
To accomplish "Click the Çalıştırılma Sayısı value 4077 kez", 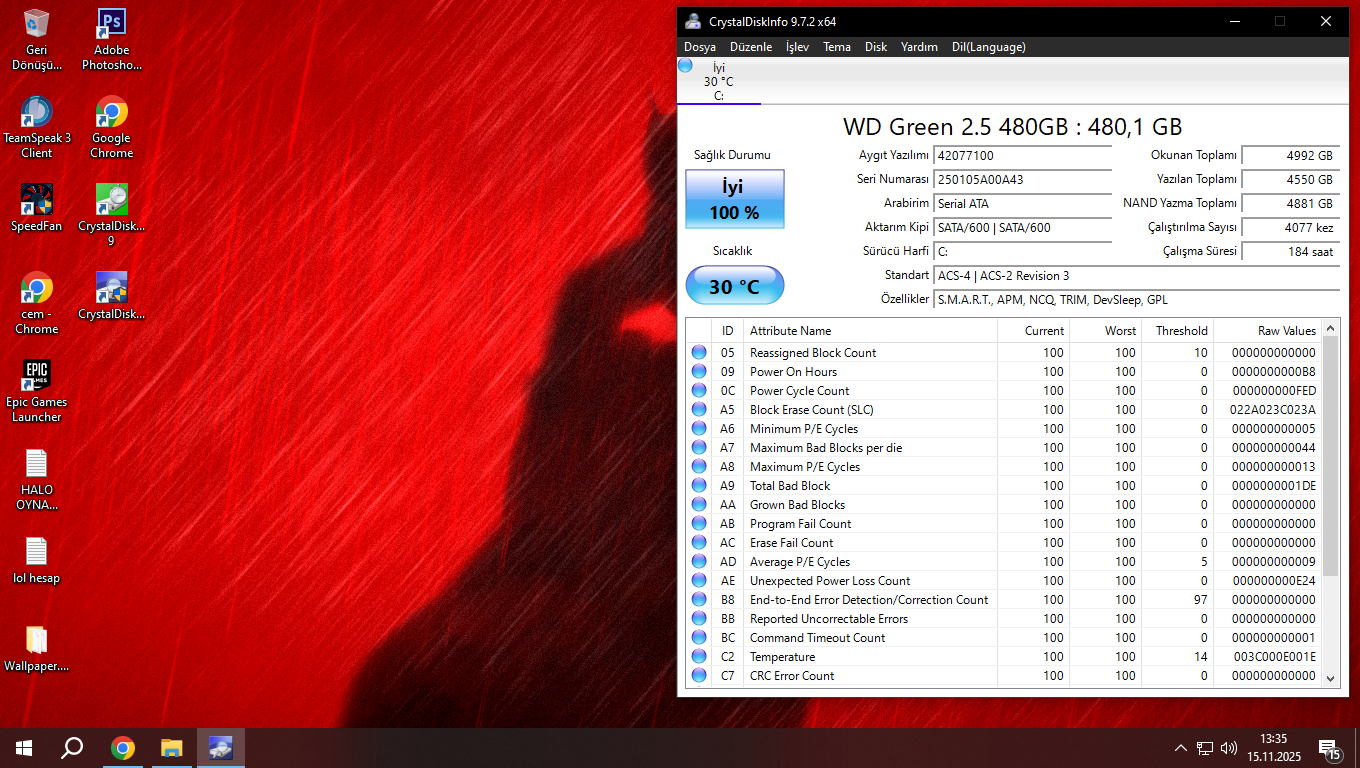I will click(x=1290, y=228).
